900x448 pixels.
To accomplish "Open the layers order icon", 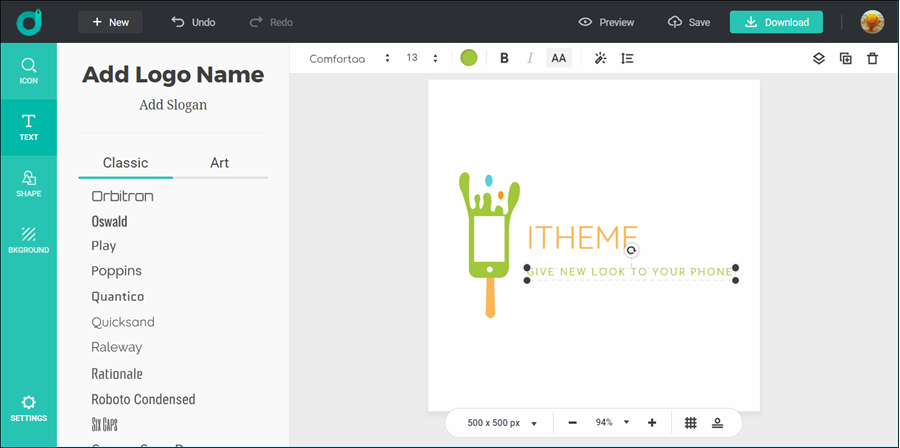I will [818, 58].
